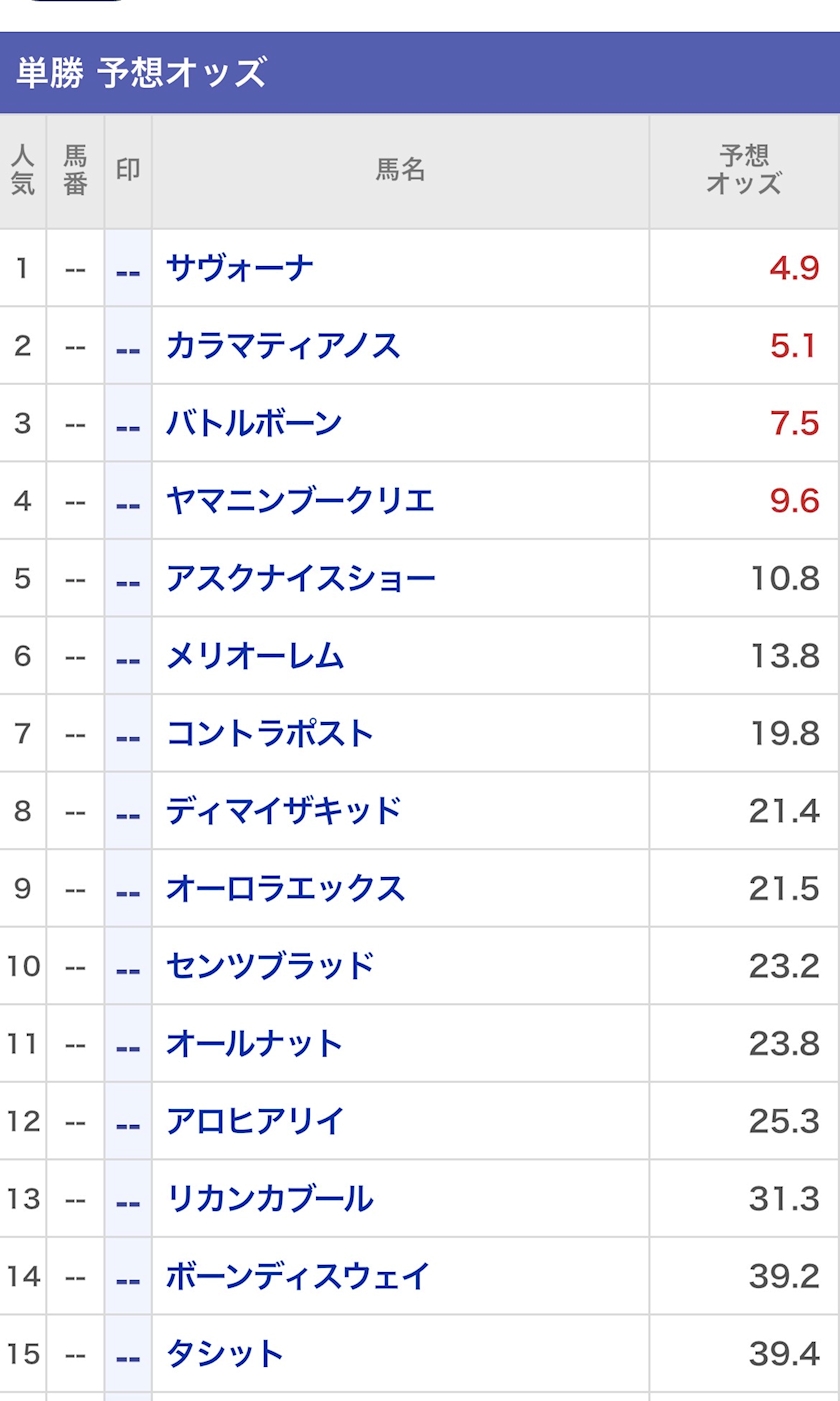The width and height of the screenshot is (840, 1401).
Task: View the メリオーレム horse profile
Action: pos(255,656)
